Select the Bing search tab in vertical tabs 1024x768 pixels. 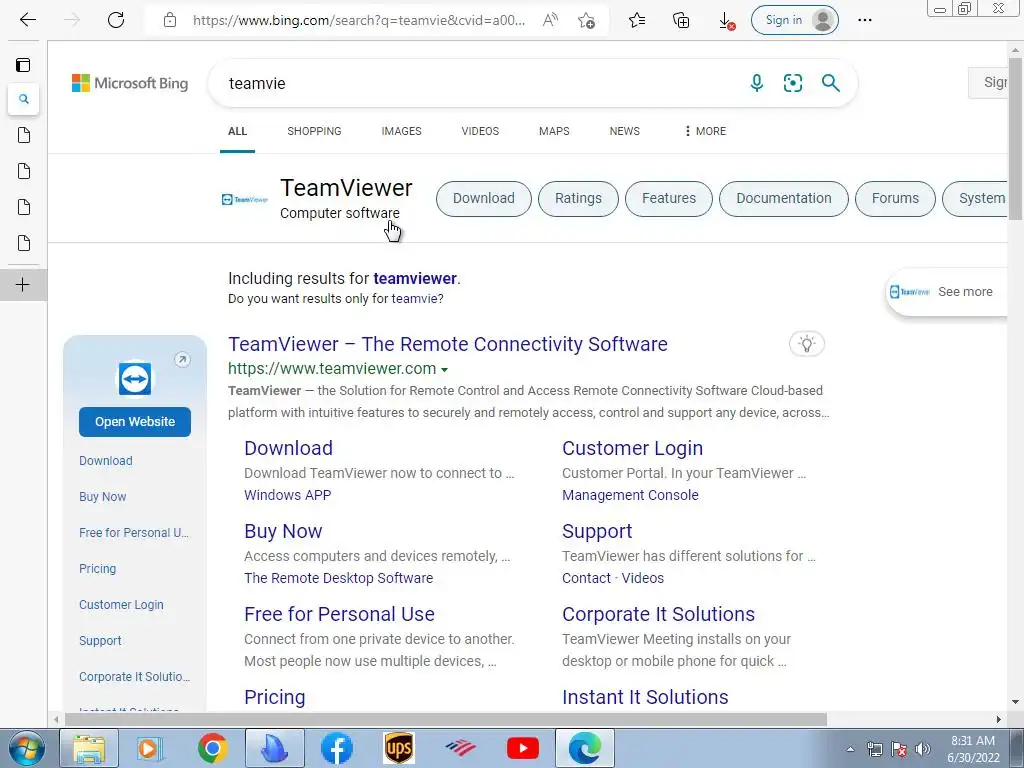tap(24, 99)
